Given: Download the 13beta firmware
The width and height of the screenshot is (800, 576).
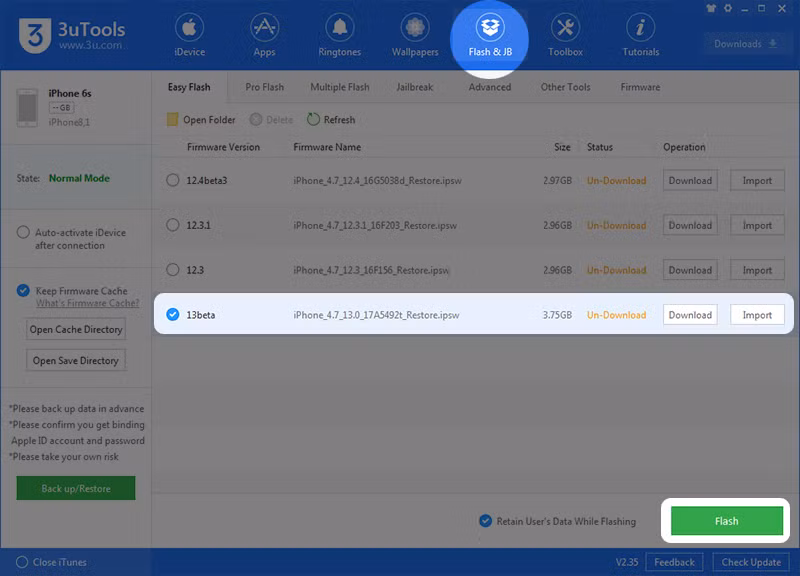Looking at the screenshot, I should tap(690, 315).
